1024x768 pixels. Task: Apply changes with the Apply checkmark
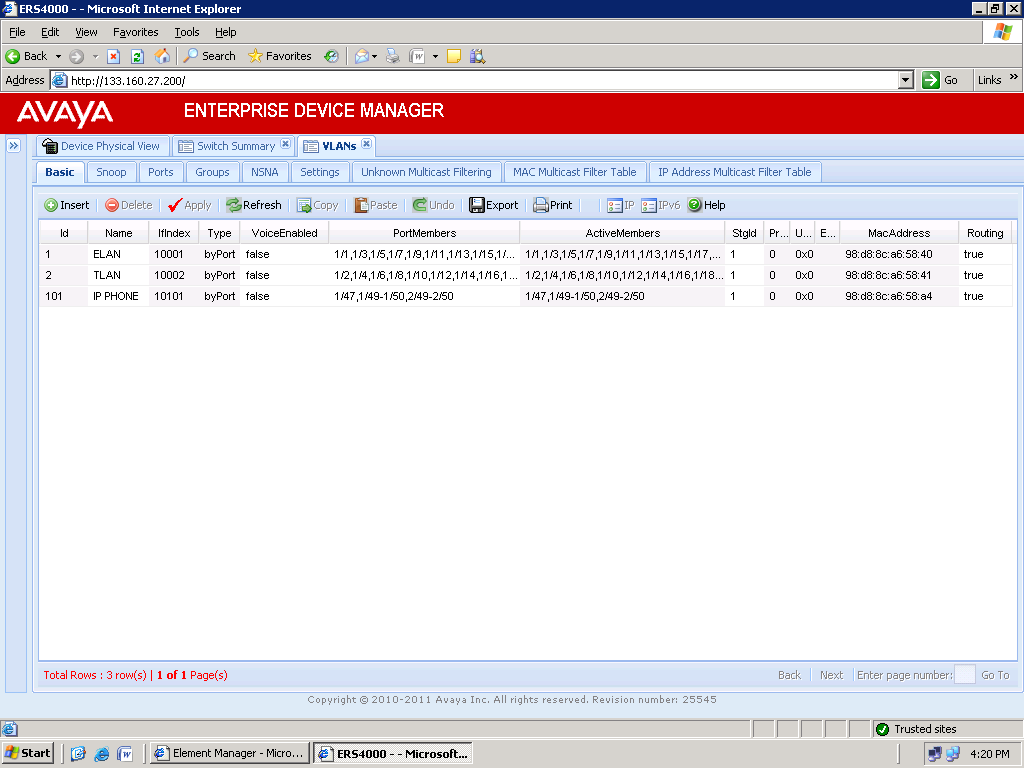pyautogui.click(x=189, y=205)
